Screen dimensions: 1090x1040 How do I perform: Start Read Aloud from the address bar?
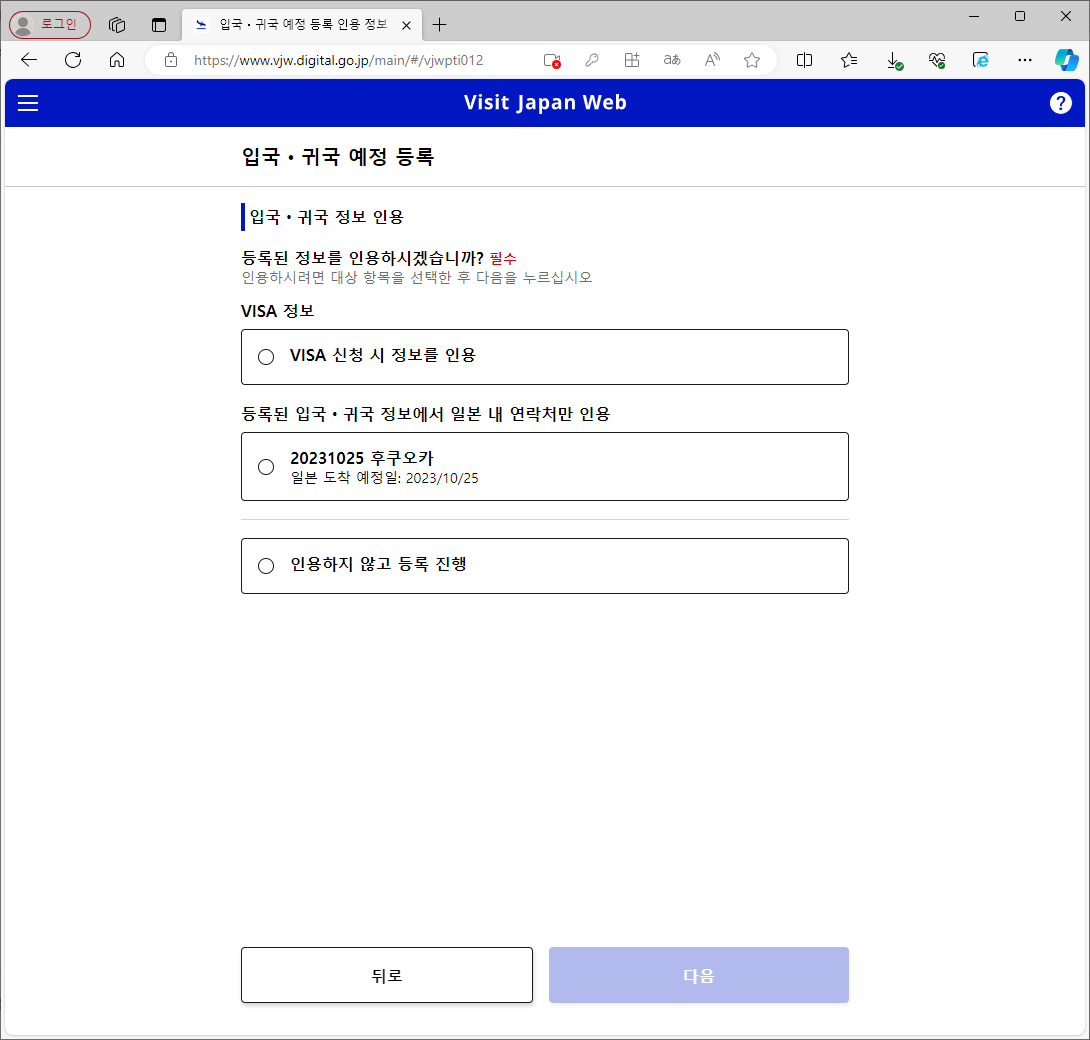coord(712,60)
